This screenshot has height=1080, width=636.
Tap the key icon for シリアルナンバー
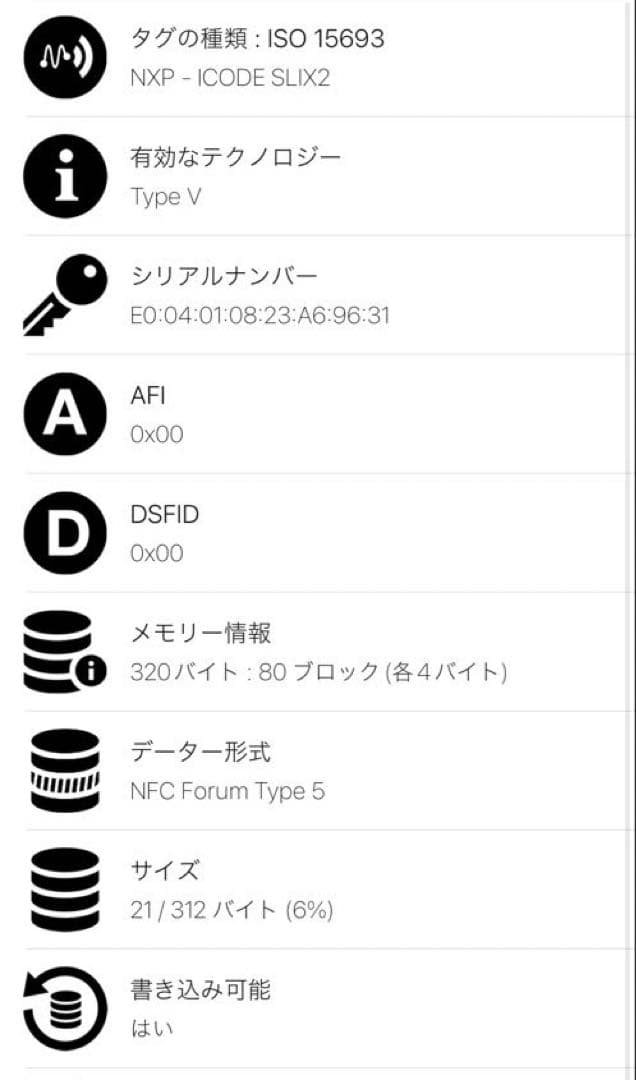tap(64, 295)
